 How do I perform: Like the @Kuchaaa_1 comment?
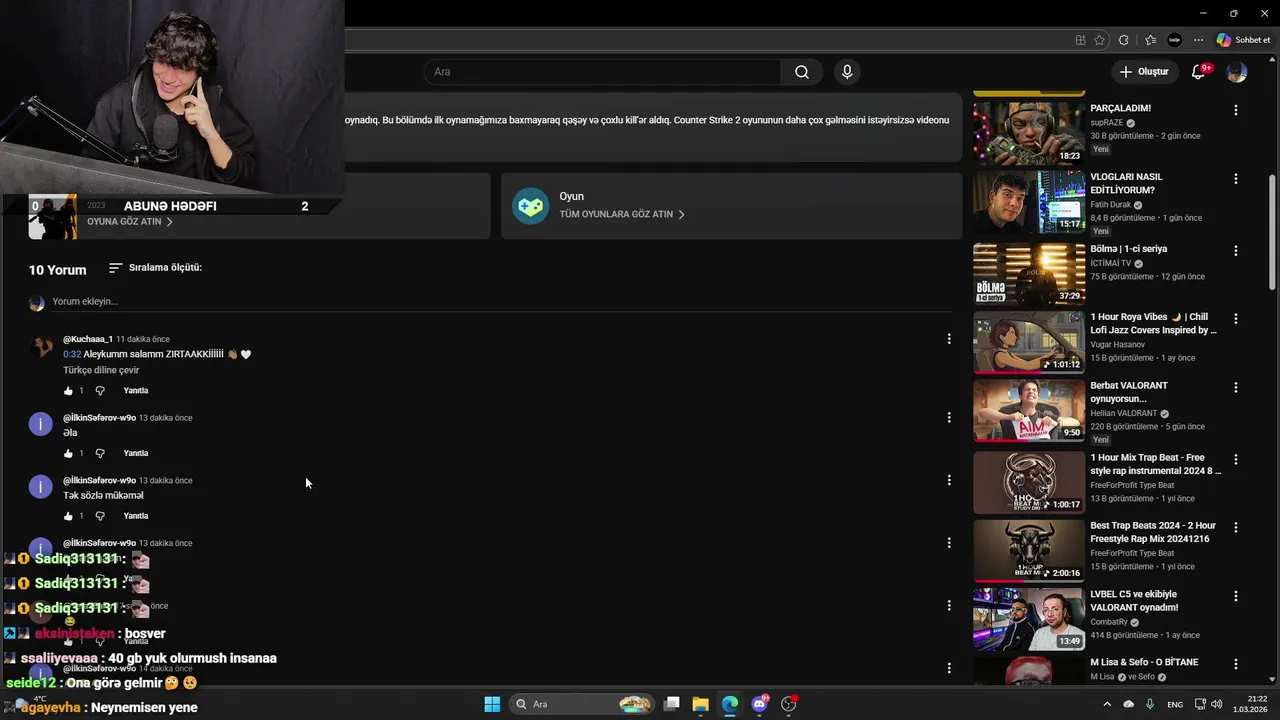click(68, 391)
